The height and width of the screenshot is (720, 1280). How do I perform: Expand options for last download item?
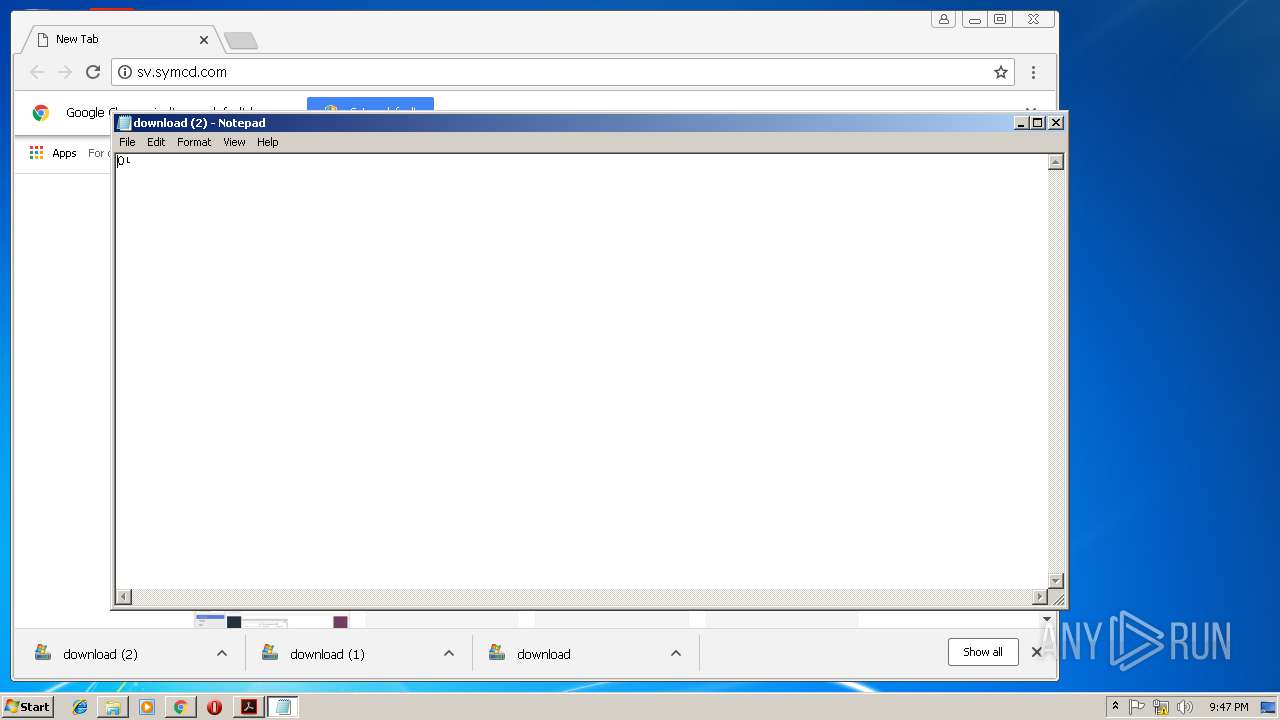coord(676,653)
